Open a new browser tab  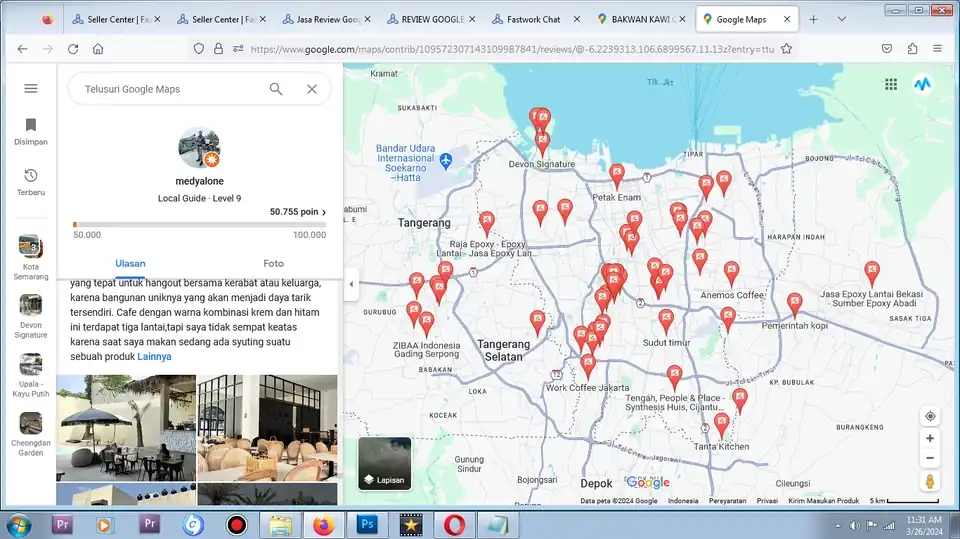click(813, 20)
